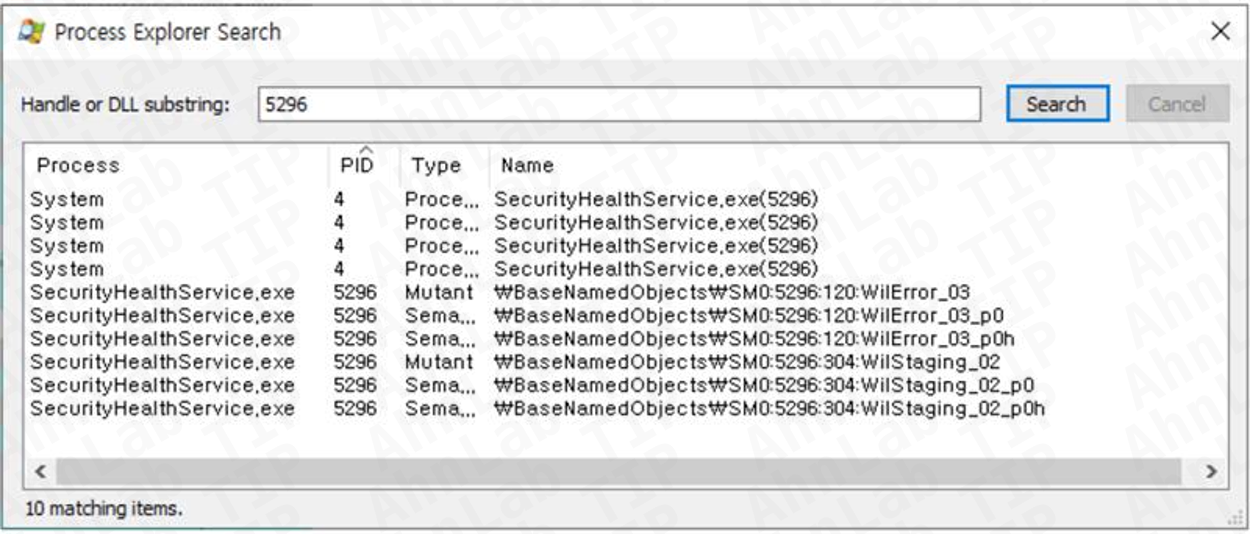Click the horizontal scrollbar right arrow
1250x534 pixels.
tap(1211, 471)
